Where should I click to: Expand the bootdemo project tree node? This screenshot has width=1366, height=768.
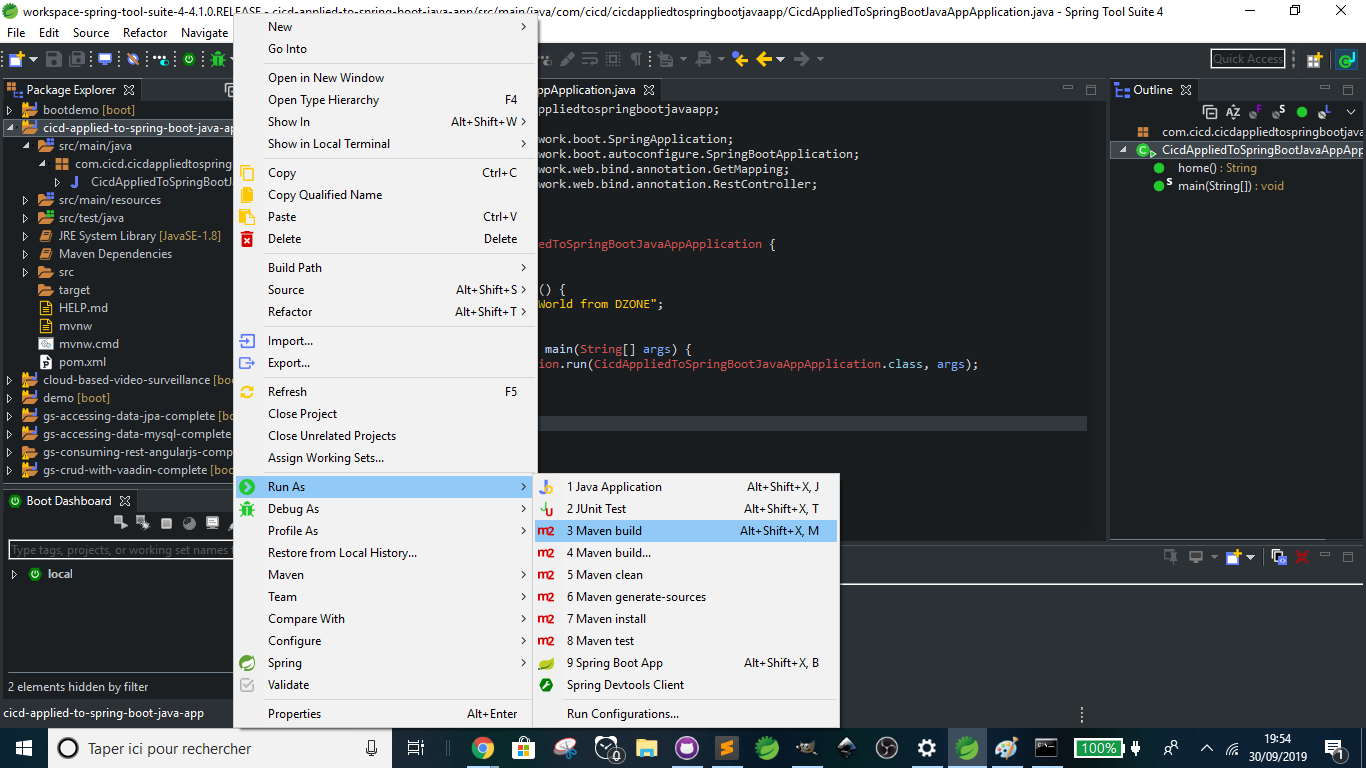[x=11, y=110]
